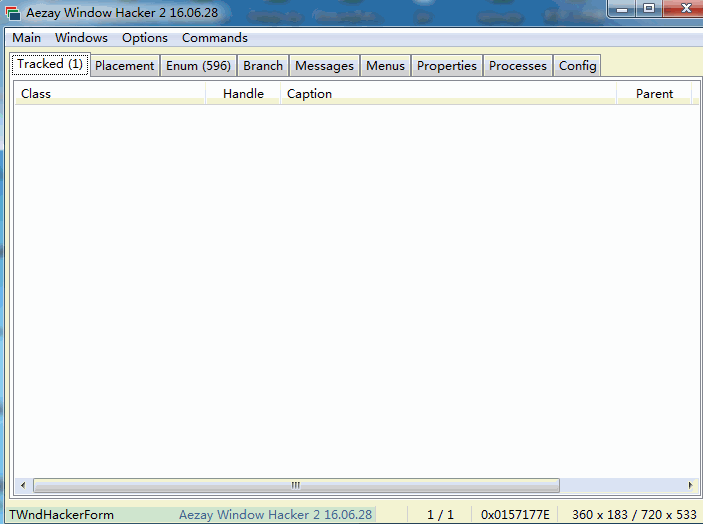Open the Windows menu
This screenshot has width=703, height=524.
(81, 38)
